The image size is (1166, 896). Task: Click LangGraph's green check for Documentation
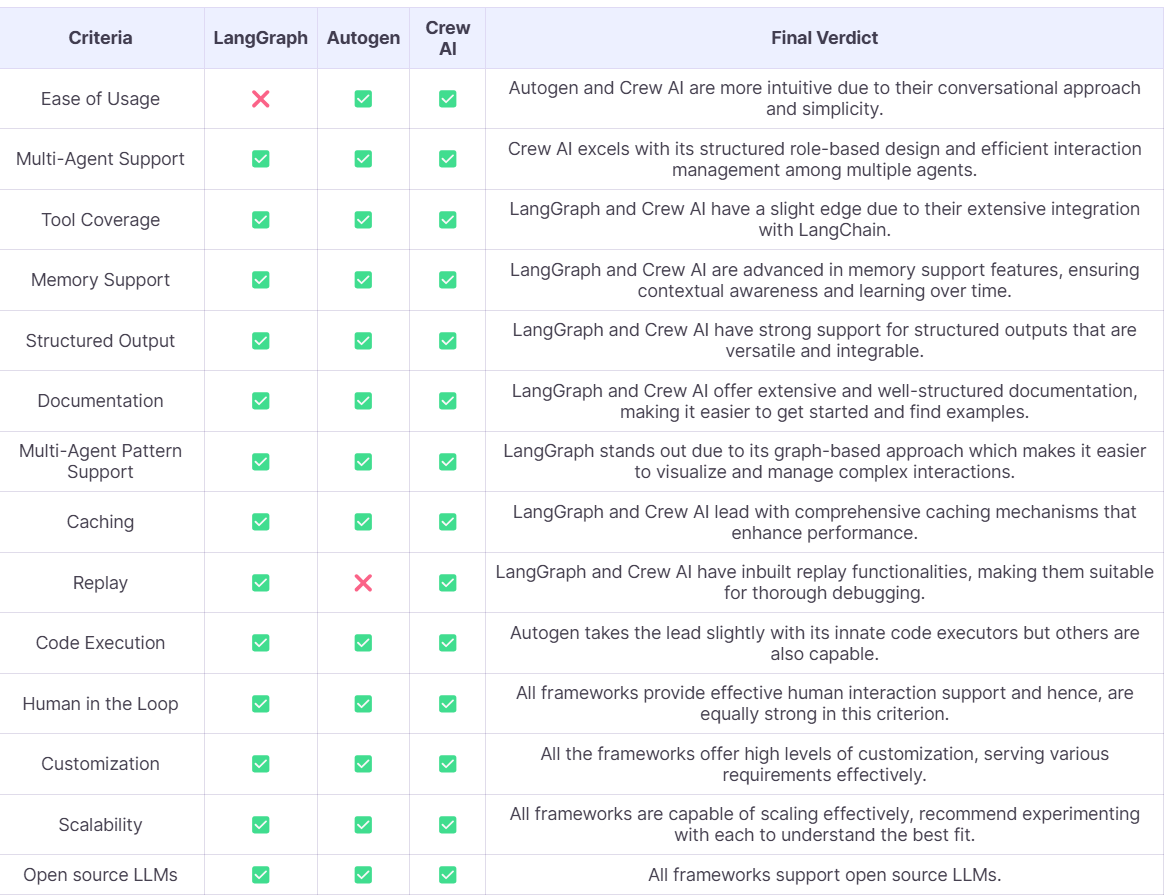(x=261, y=401)
